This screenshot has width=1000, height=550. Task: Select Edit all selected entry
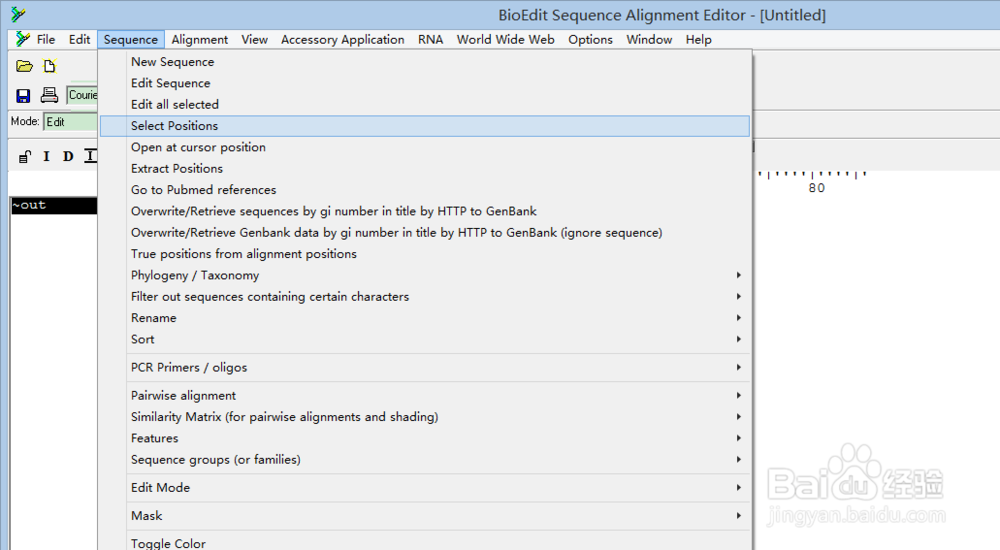pyautogui.click(x=425, y=105)
